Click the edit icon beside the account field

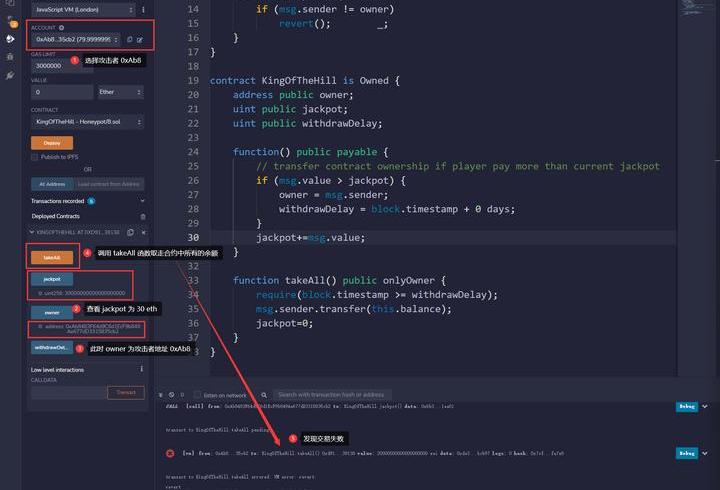point(140,40)
